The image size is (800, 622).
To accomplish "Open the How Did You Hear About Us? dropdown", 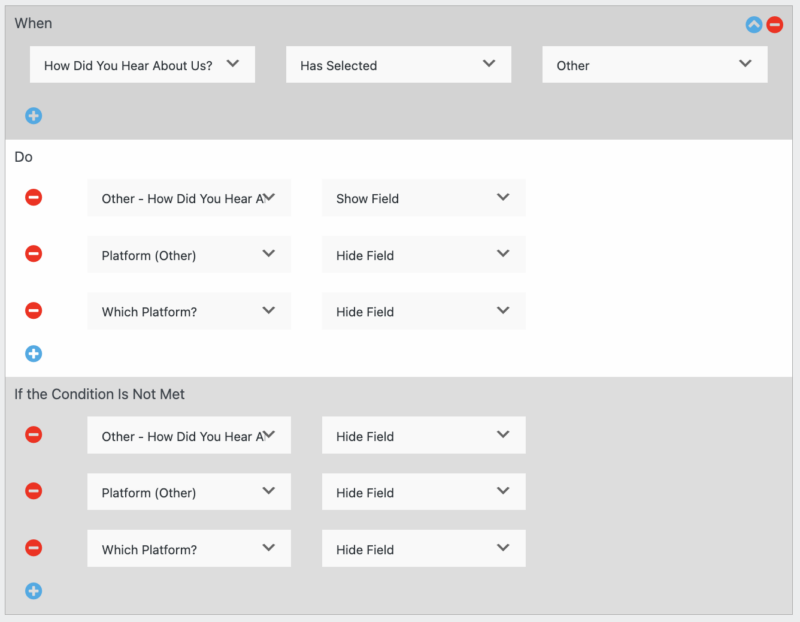I will click(142, 63).
